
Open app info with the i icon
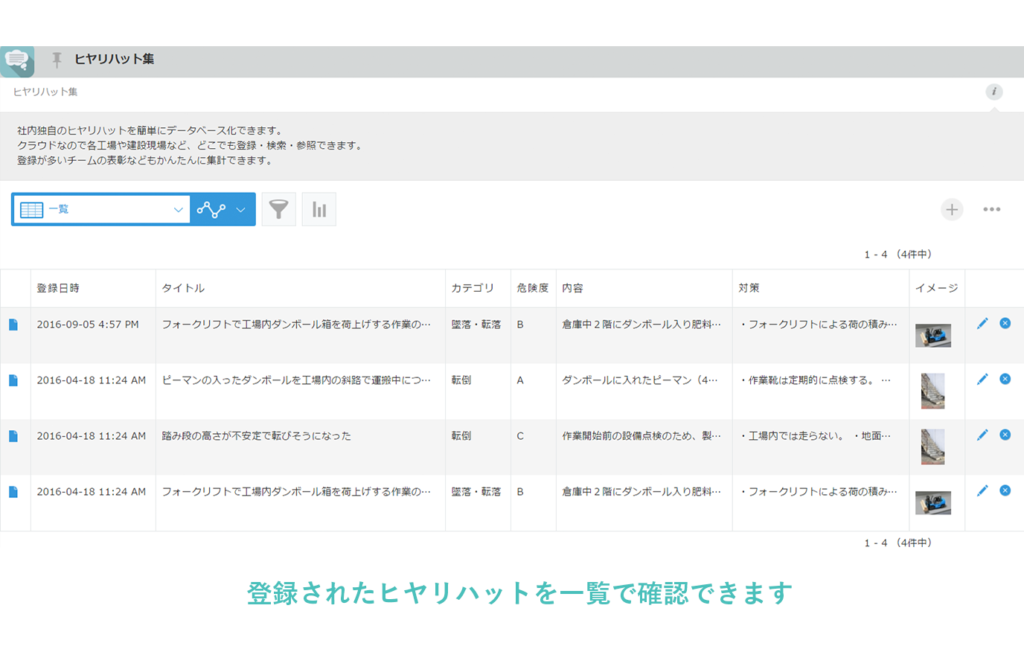coord(993,90)
